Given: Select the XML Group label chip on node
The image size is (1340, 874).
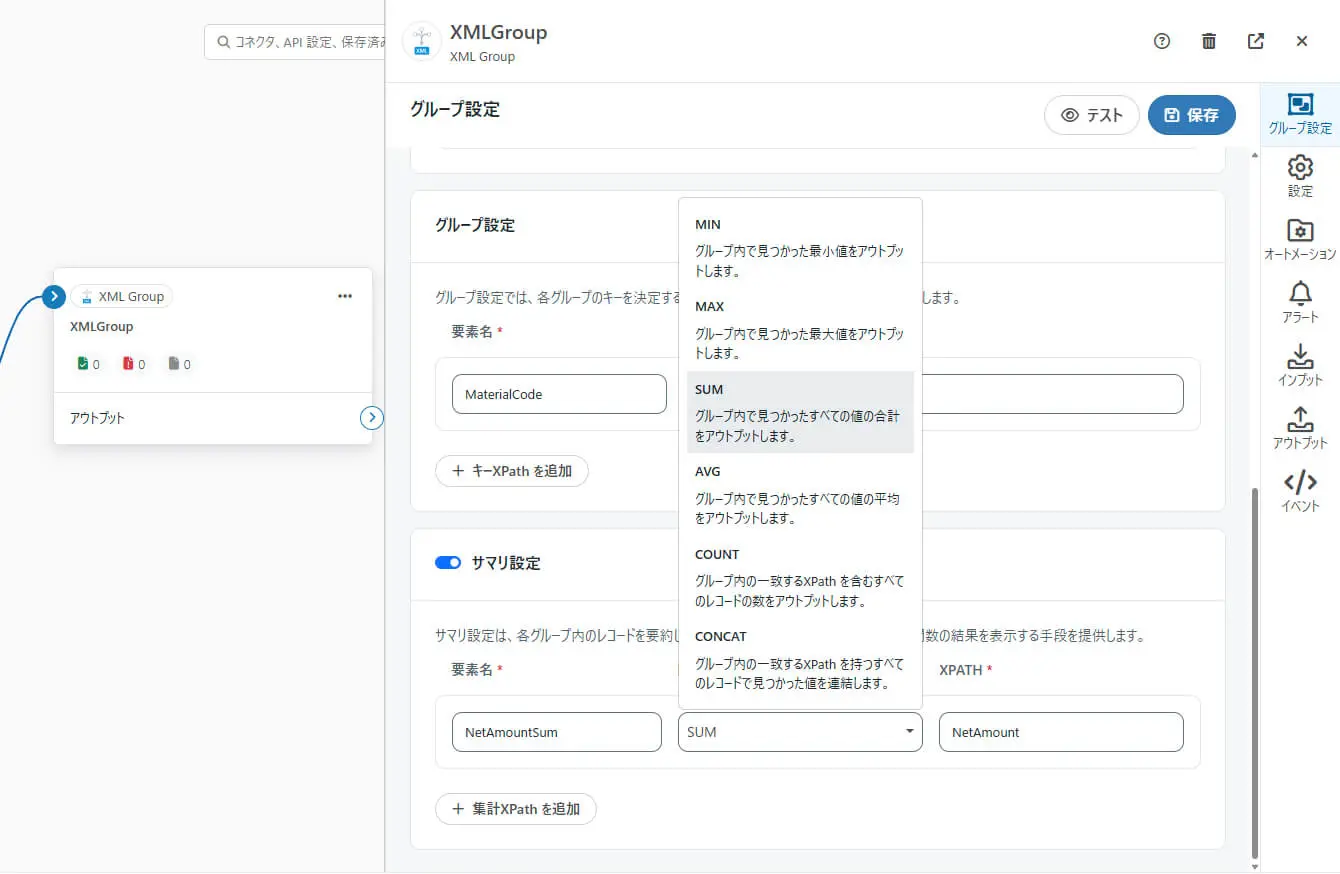Looking at the screenshot, I should 122,296.
